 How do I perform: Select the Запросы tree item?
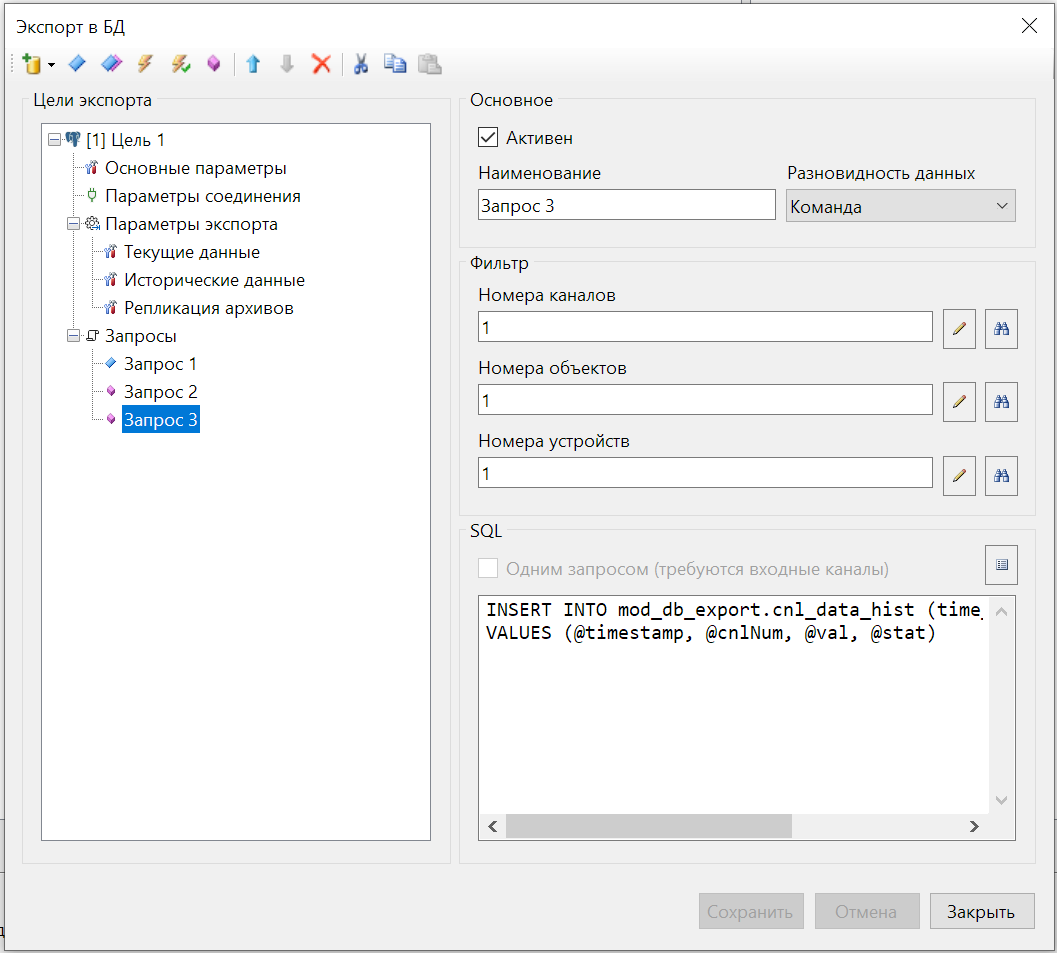point(140,336)
